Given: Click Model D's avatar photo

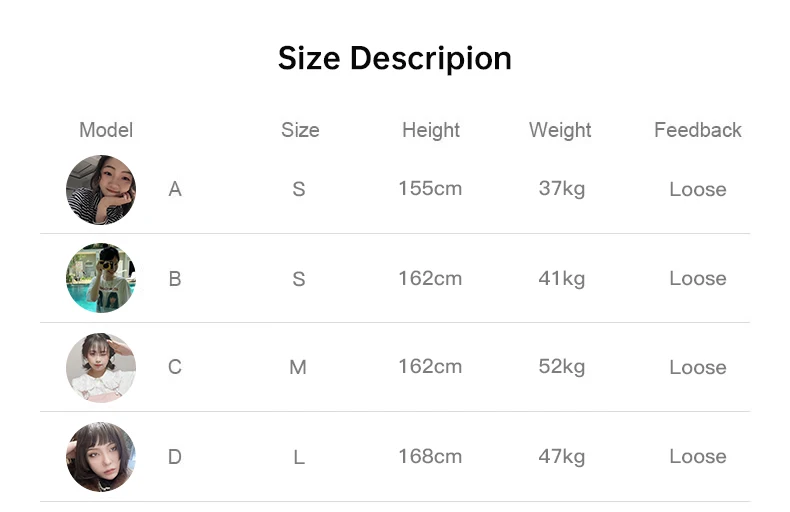Looking at the screenshot, I should point(101,457).
